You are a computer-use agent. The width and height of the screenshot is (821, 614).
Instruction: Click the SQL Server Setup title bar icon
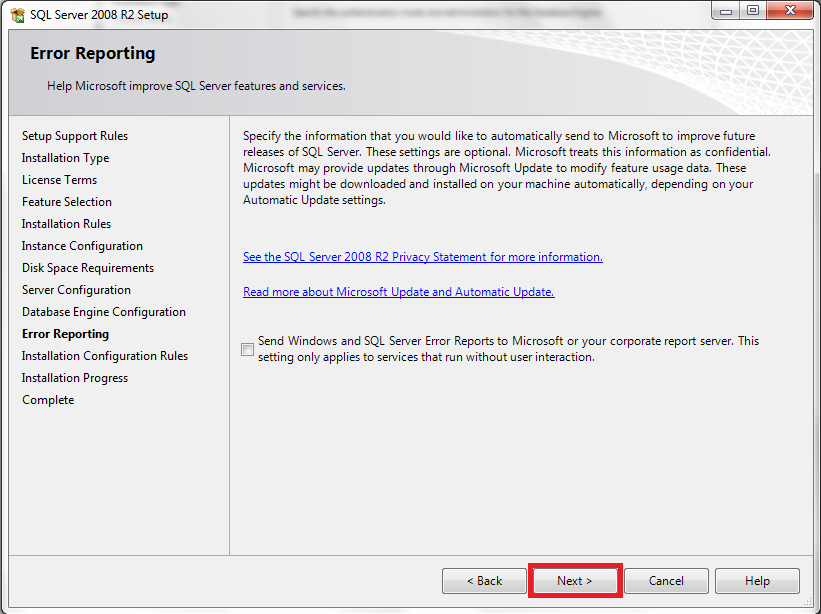[17, 15]
